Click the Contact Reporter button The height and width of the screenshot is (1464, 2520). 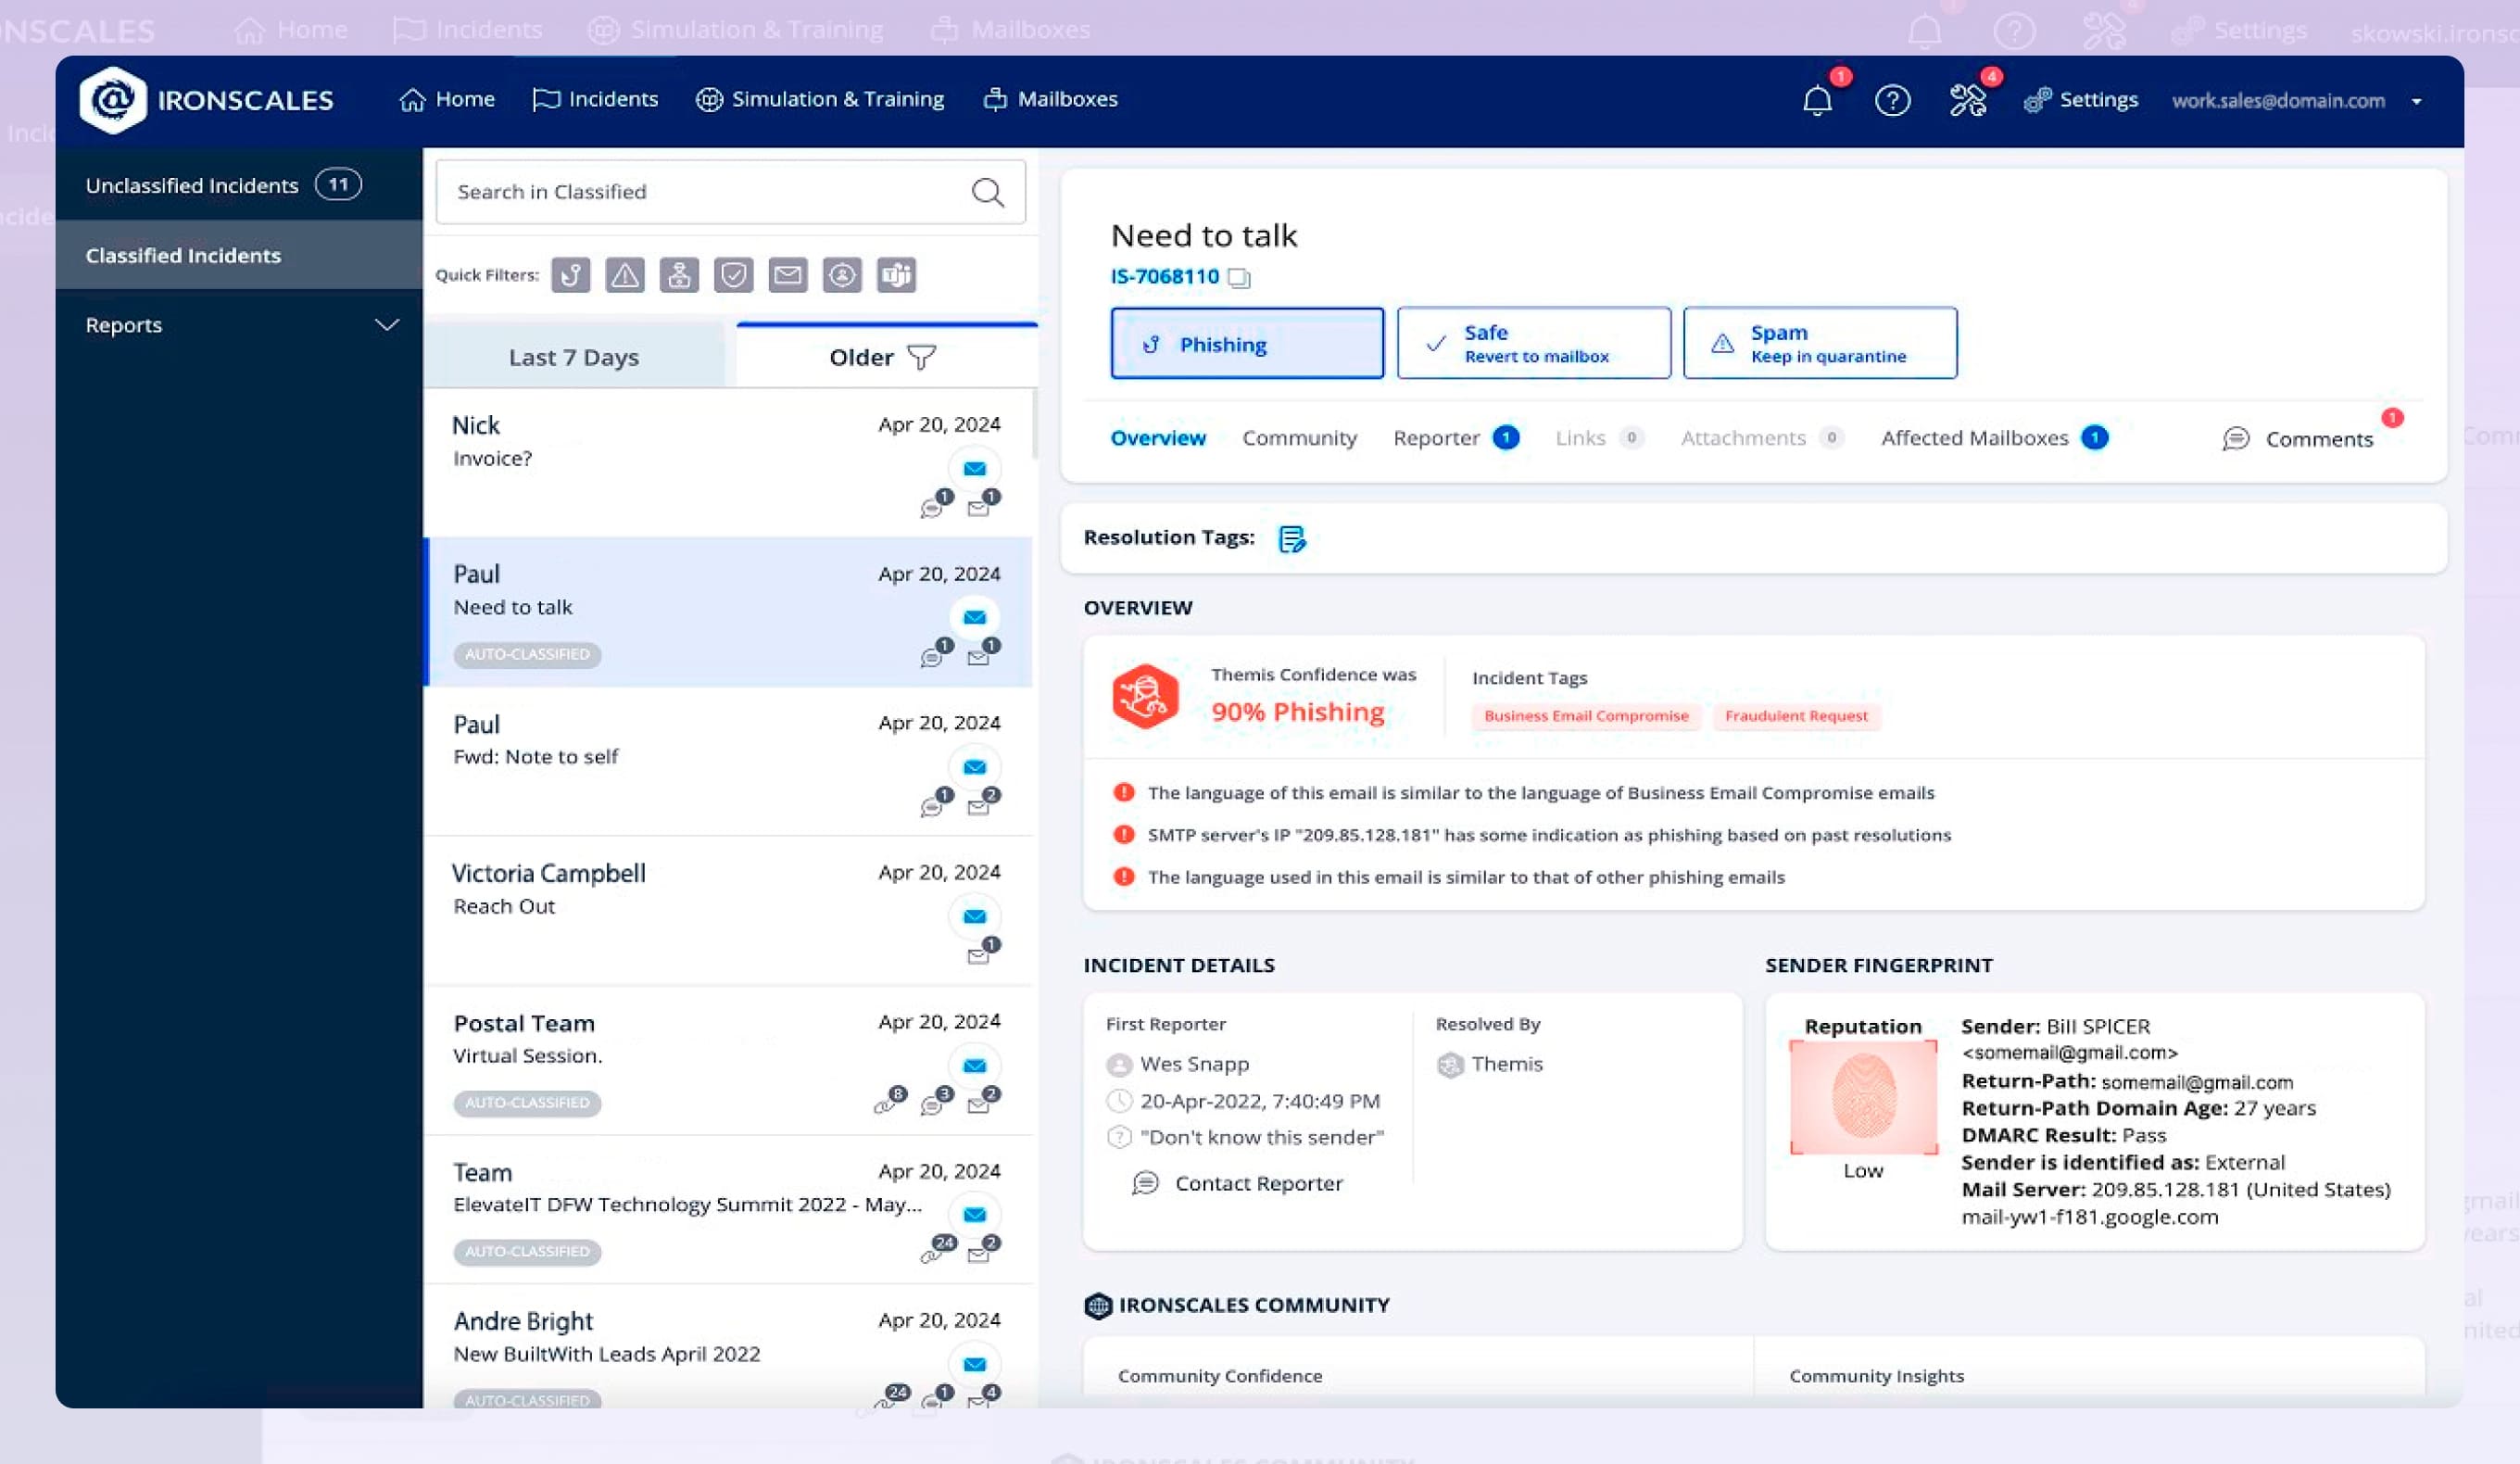(1258, 1183)
